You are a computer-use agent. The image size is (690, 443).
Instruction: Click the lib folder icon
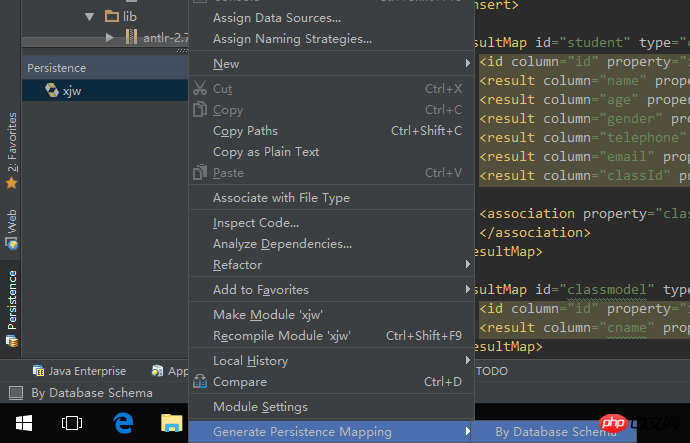[x=111, y=16]
